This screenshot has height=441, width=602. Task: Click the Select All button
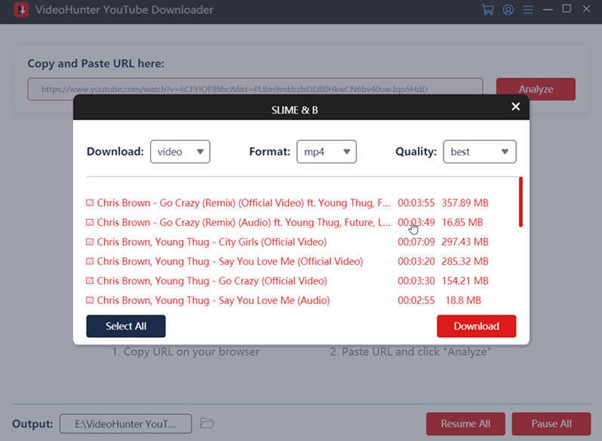tap(125, 326)
